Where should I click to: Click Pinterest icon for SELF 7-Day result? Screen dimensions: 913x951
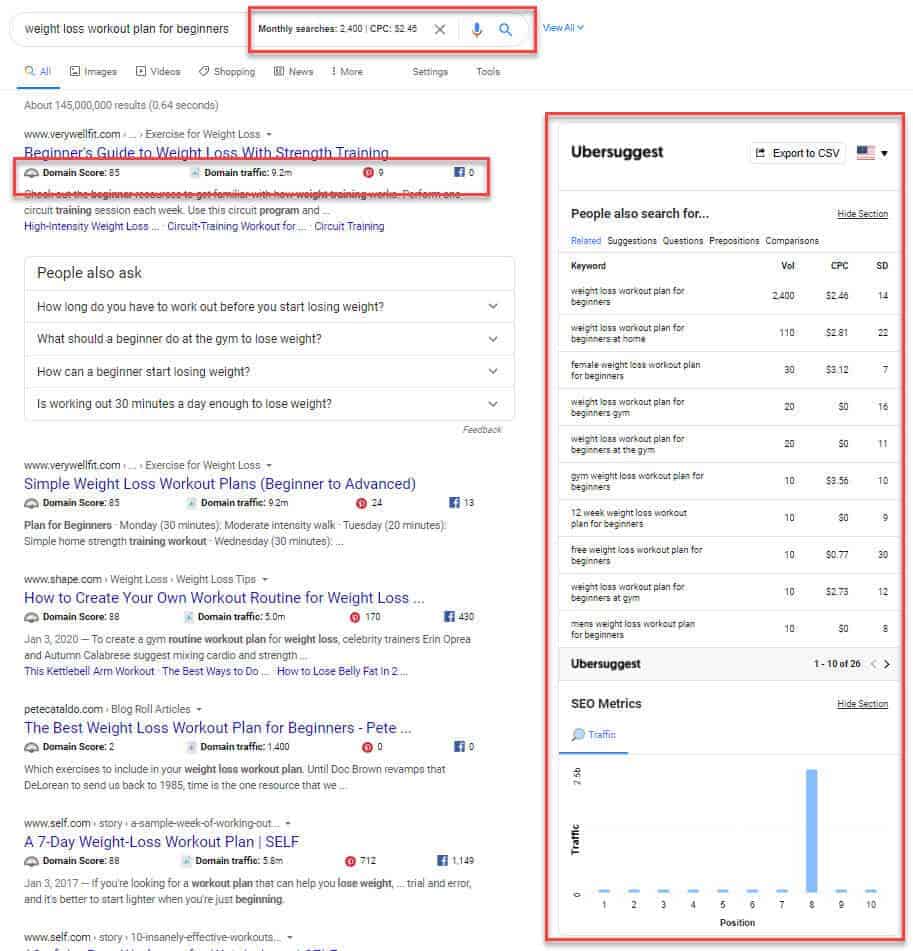click(350, 861)
